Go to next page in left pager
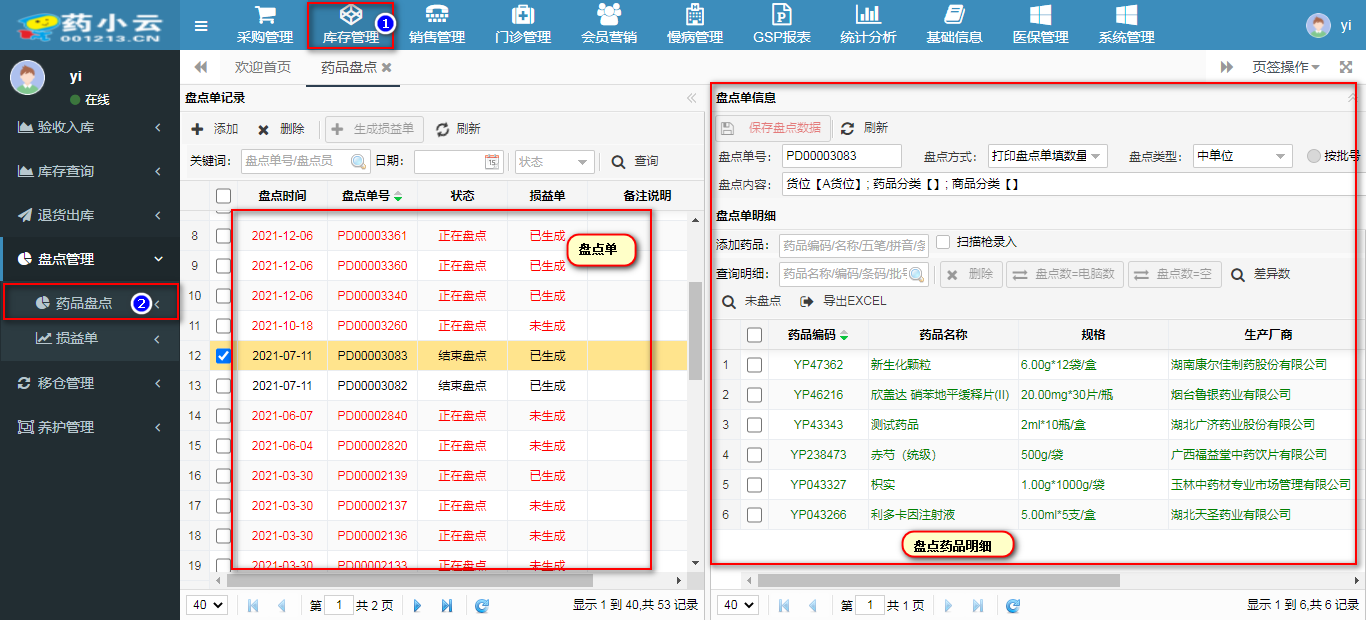The height and width of the screenshot is (620, 1366). [x=418, y=605]
